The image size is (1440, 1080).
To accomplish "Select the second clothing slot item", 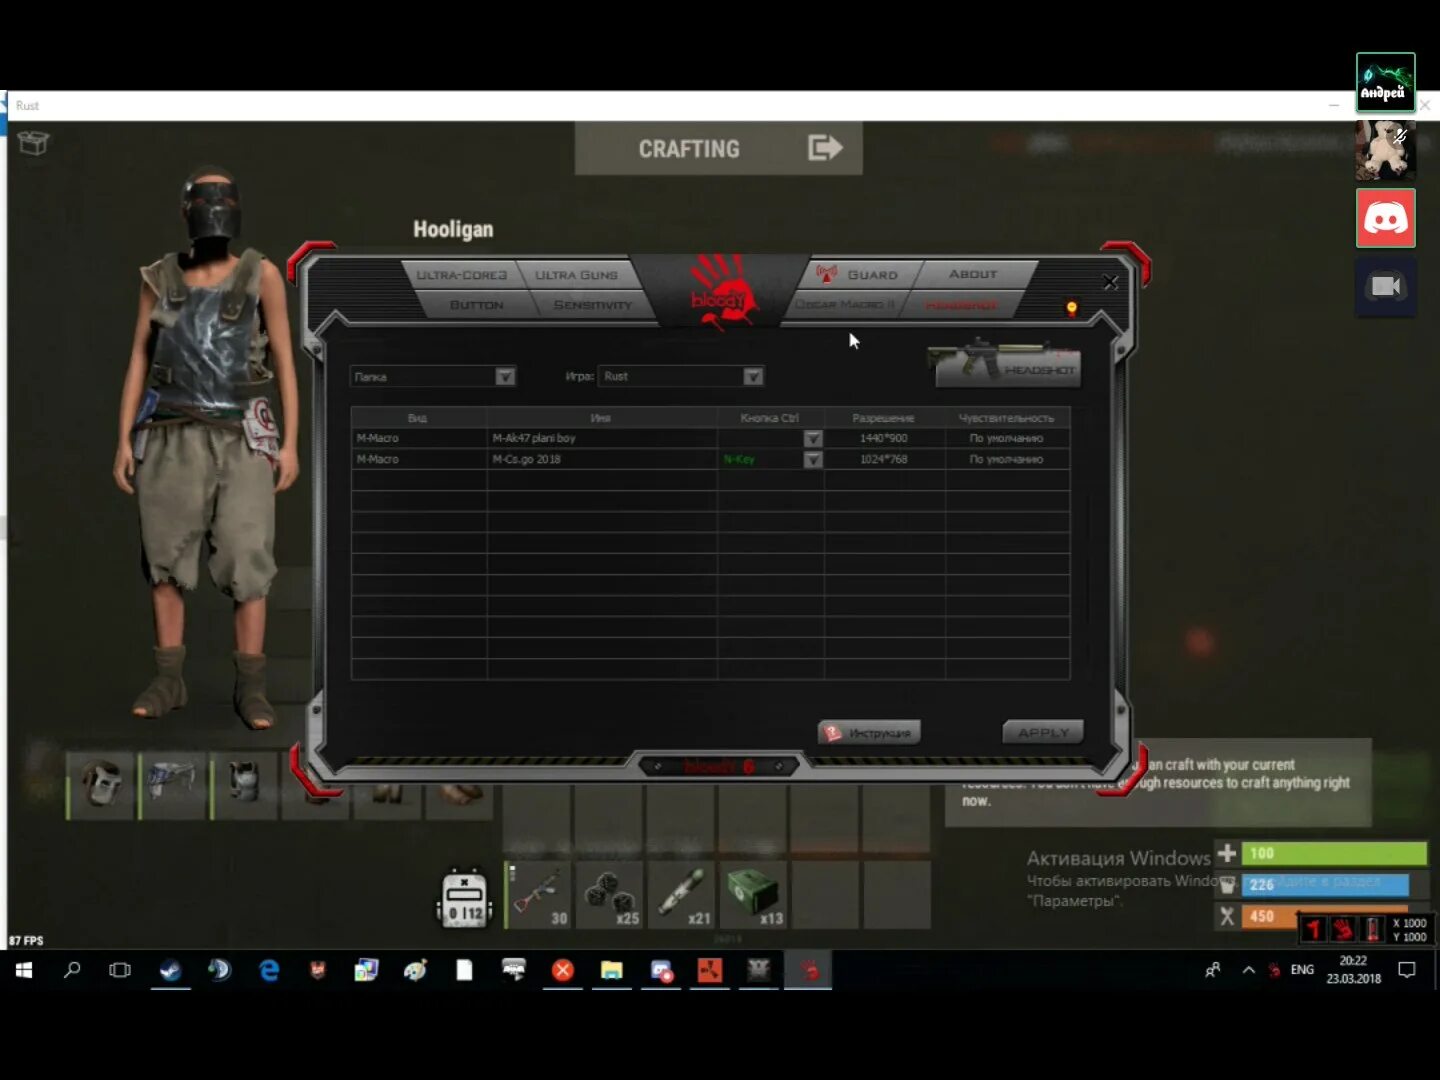I will point(172,785).
